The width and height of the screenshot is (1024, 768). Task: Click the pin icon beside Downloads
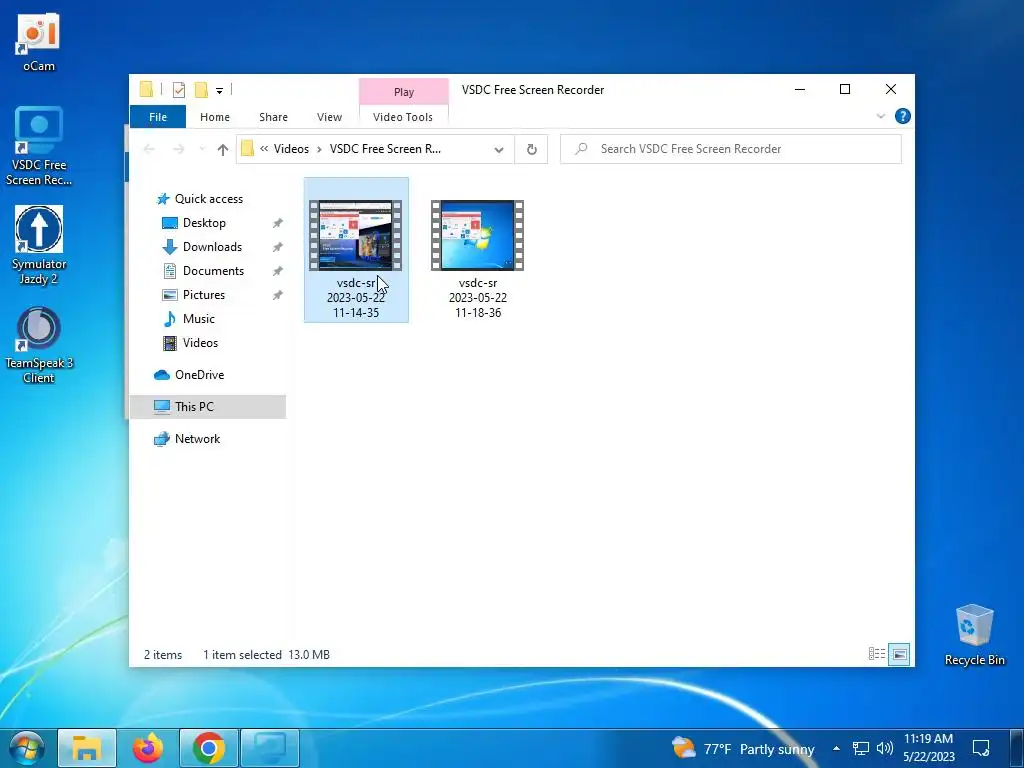coord(278,248)
